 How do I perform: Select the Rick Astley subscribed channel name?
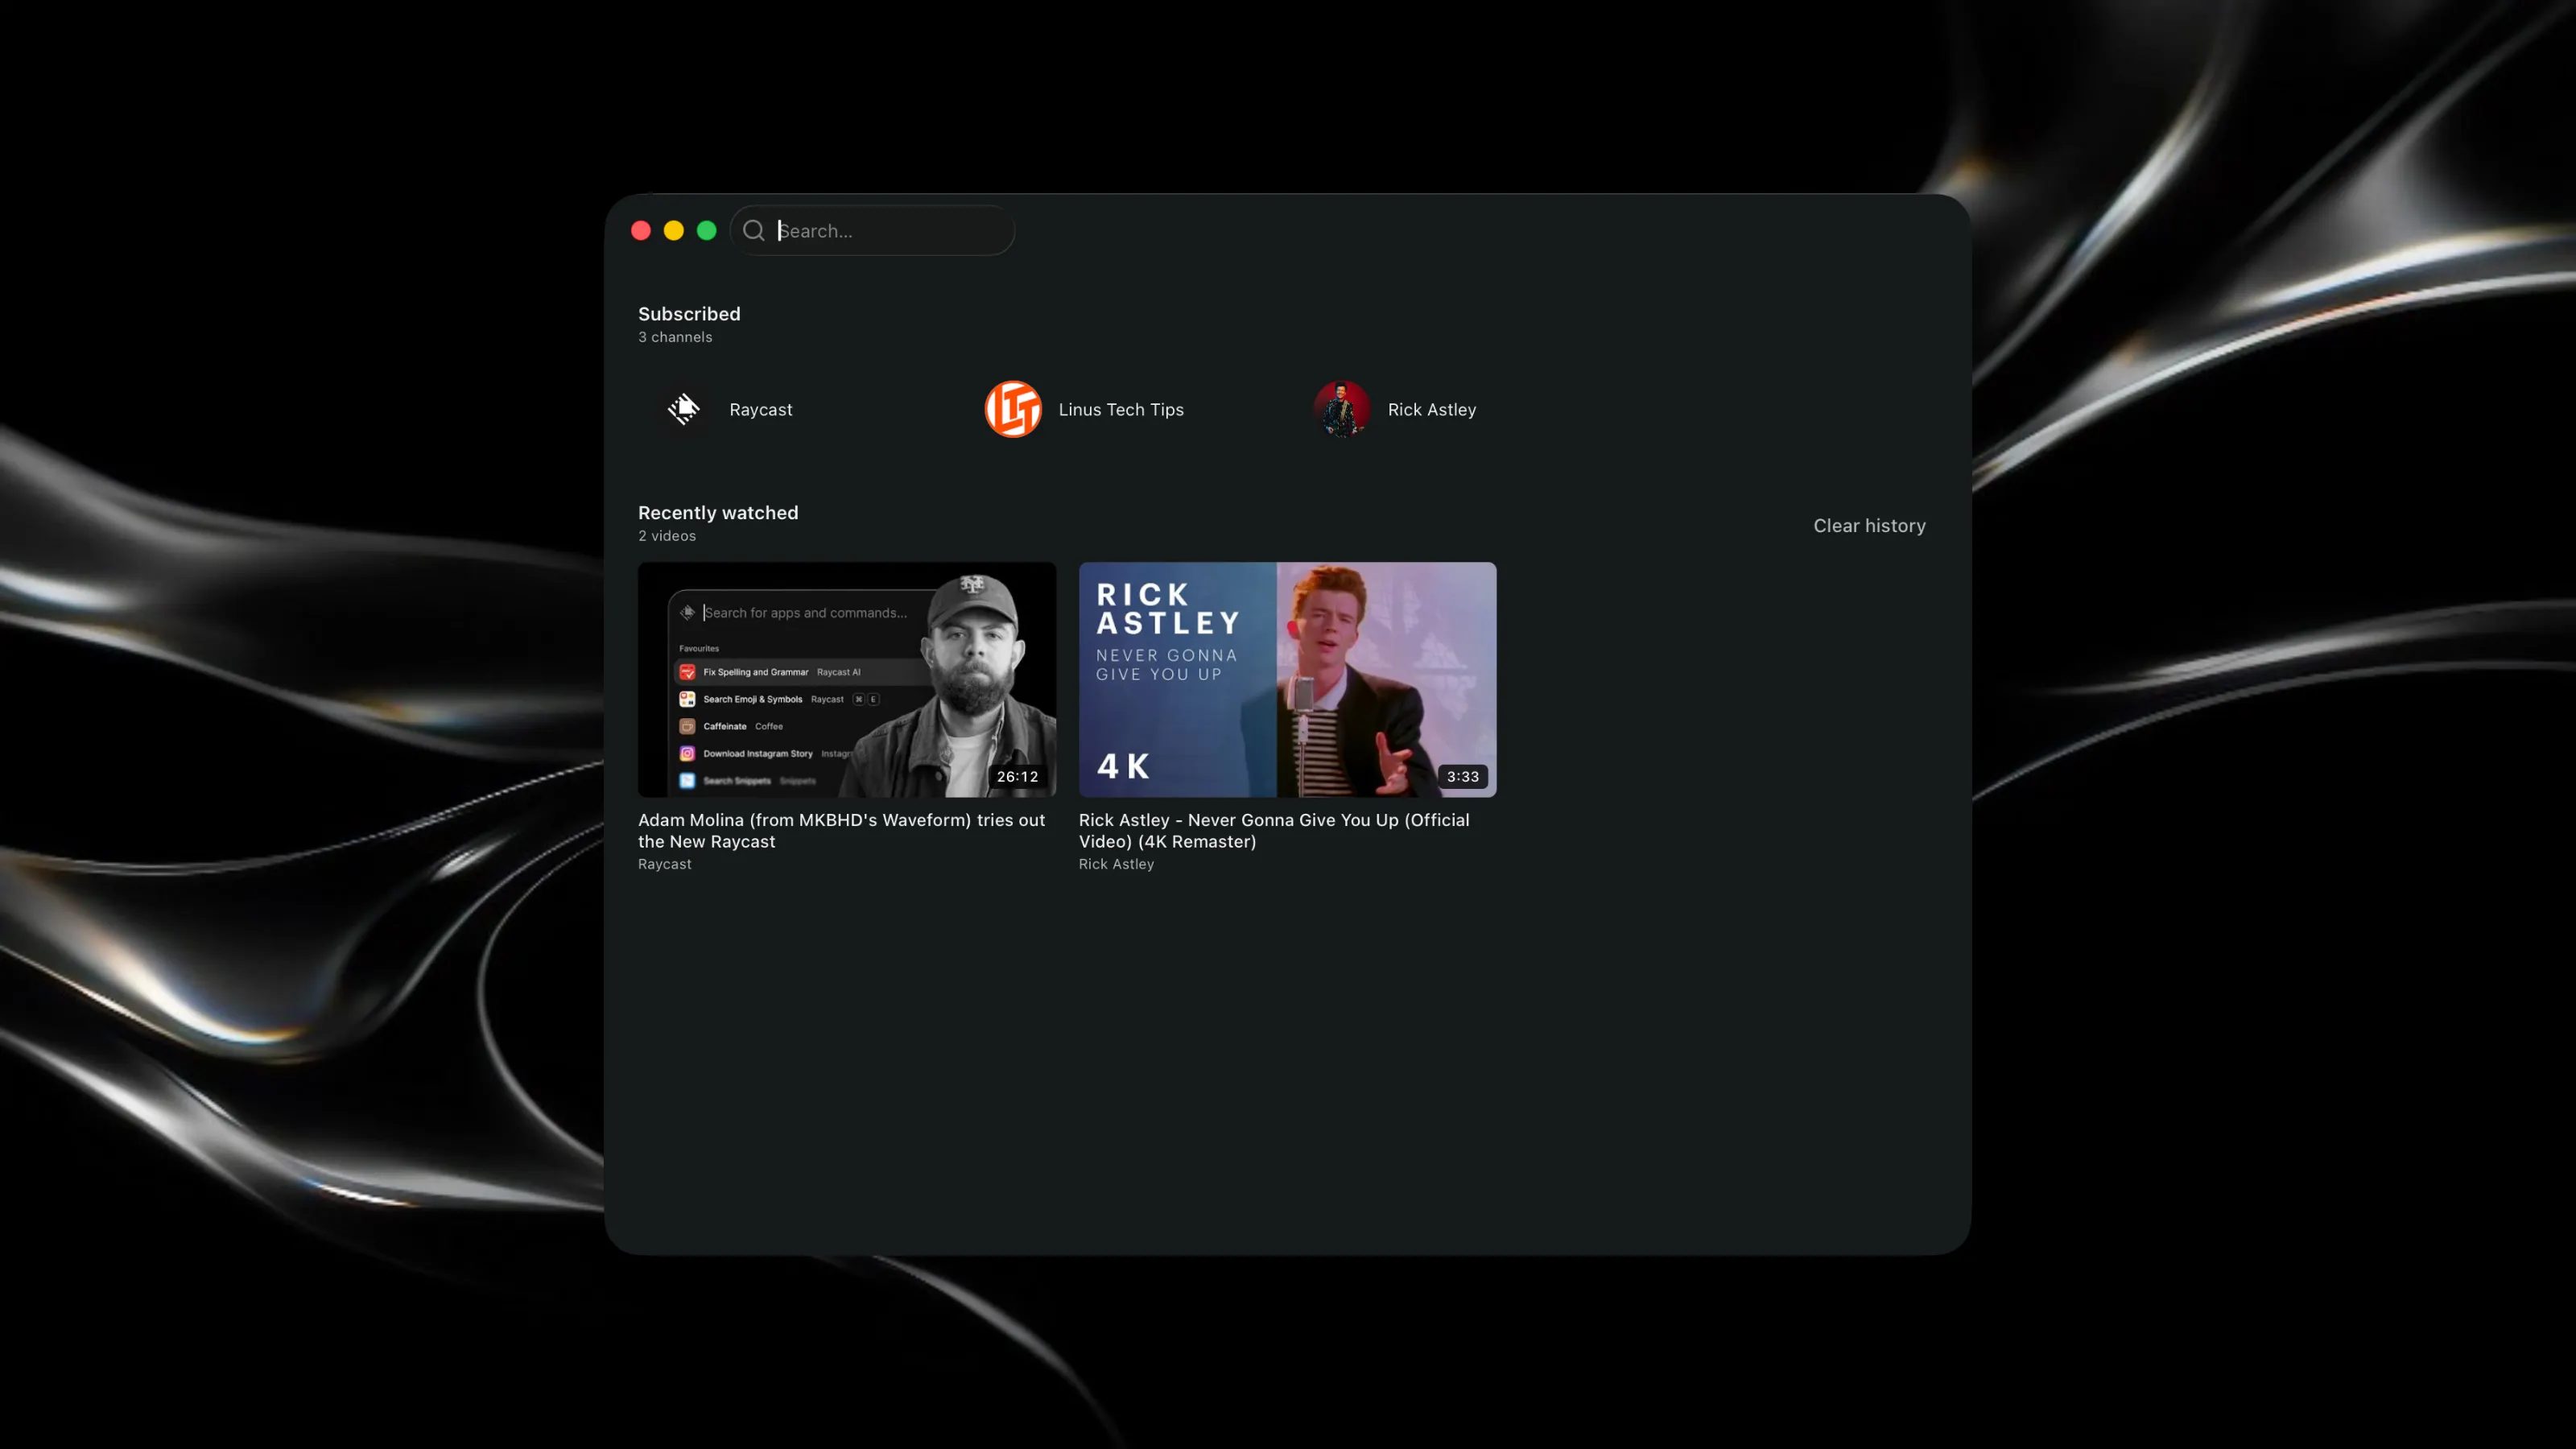(x=1432, y=410)
